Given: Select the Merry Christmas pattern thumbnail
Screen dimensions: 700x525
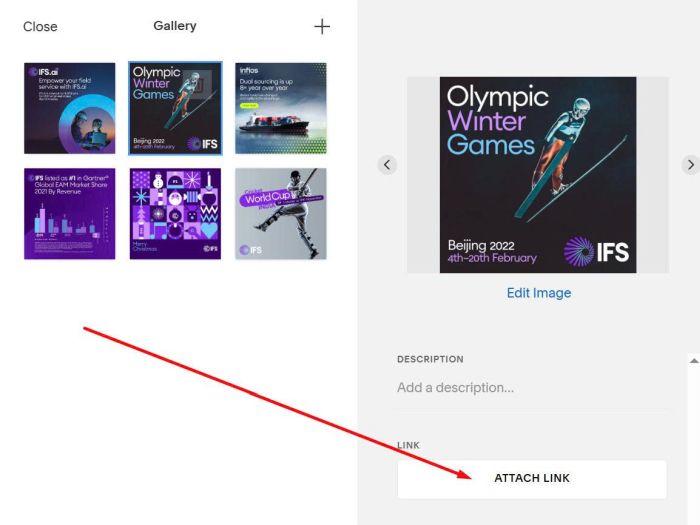Looking at the screenshot, I should 175,214.
